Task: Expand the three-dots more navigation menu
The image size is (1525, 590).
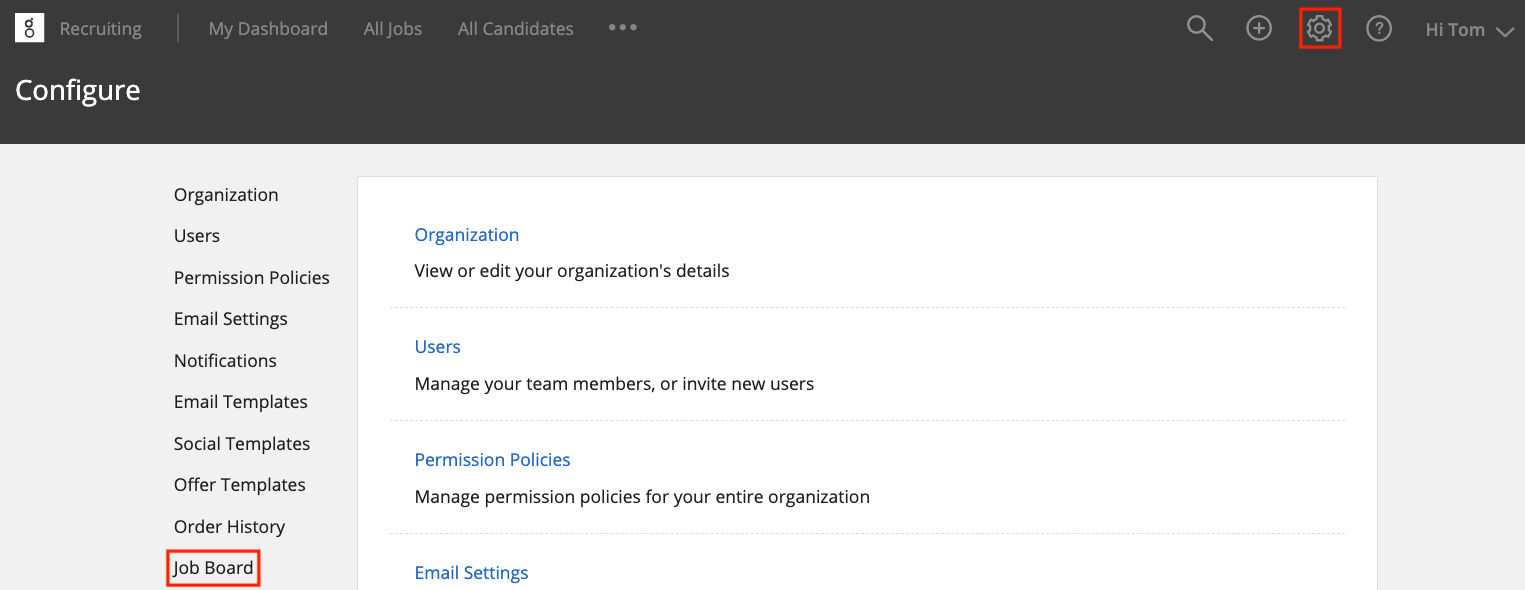Action: point(623,28)
